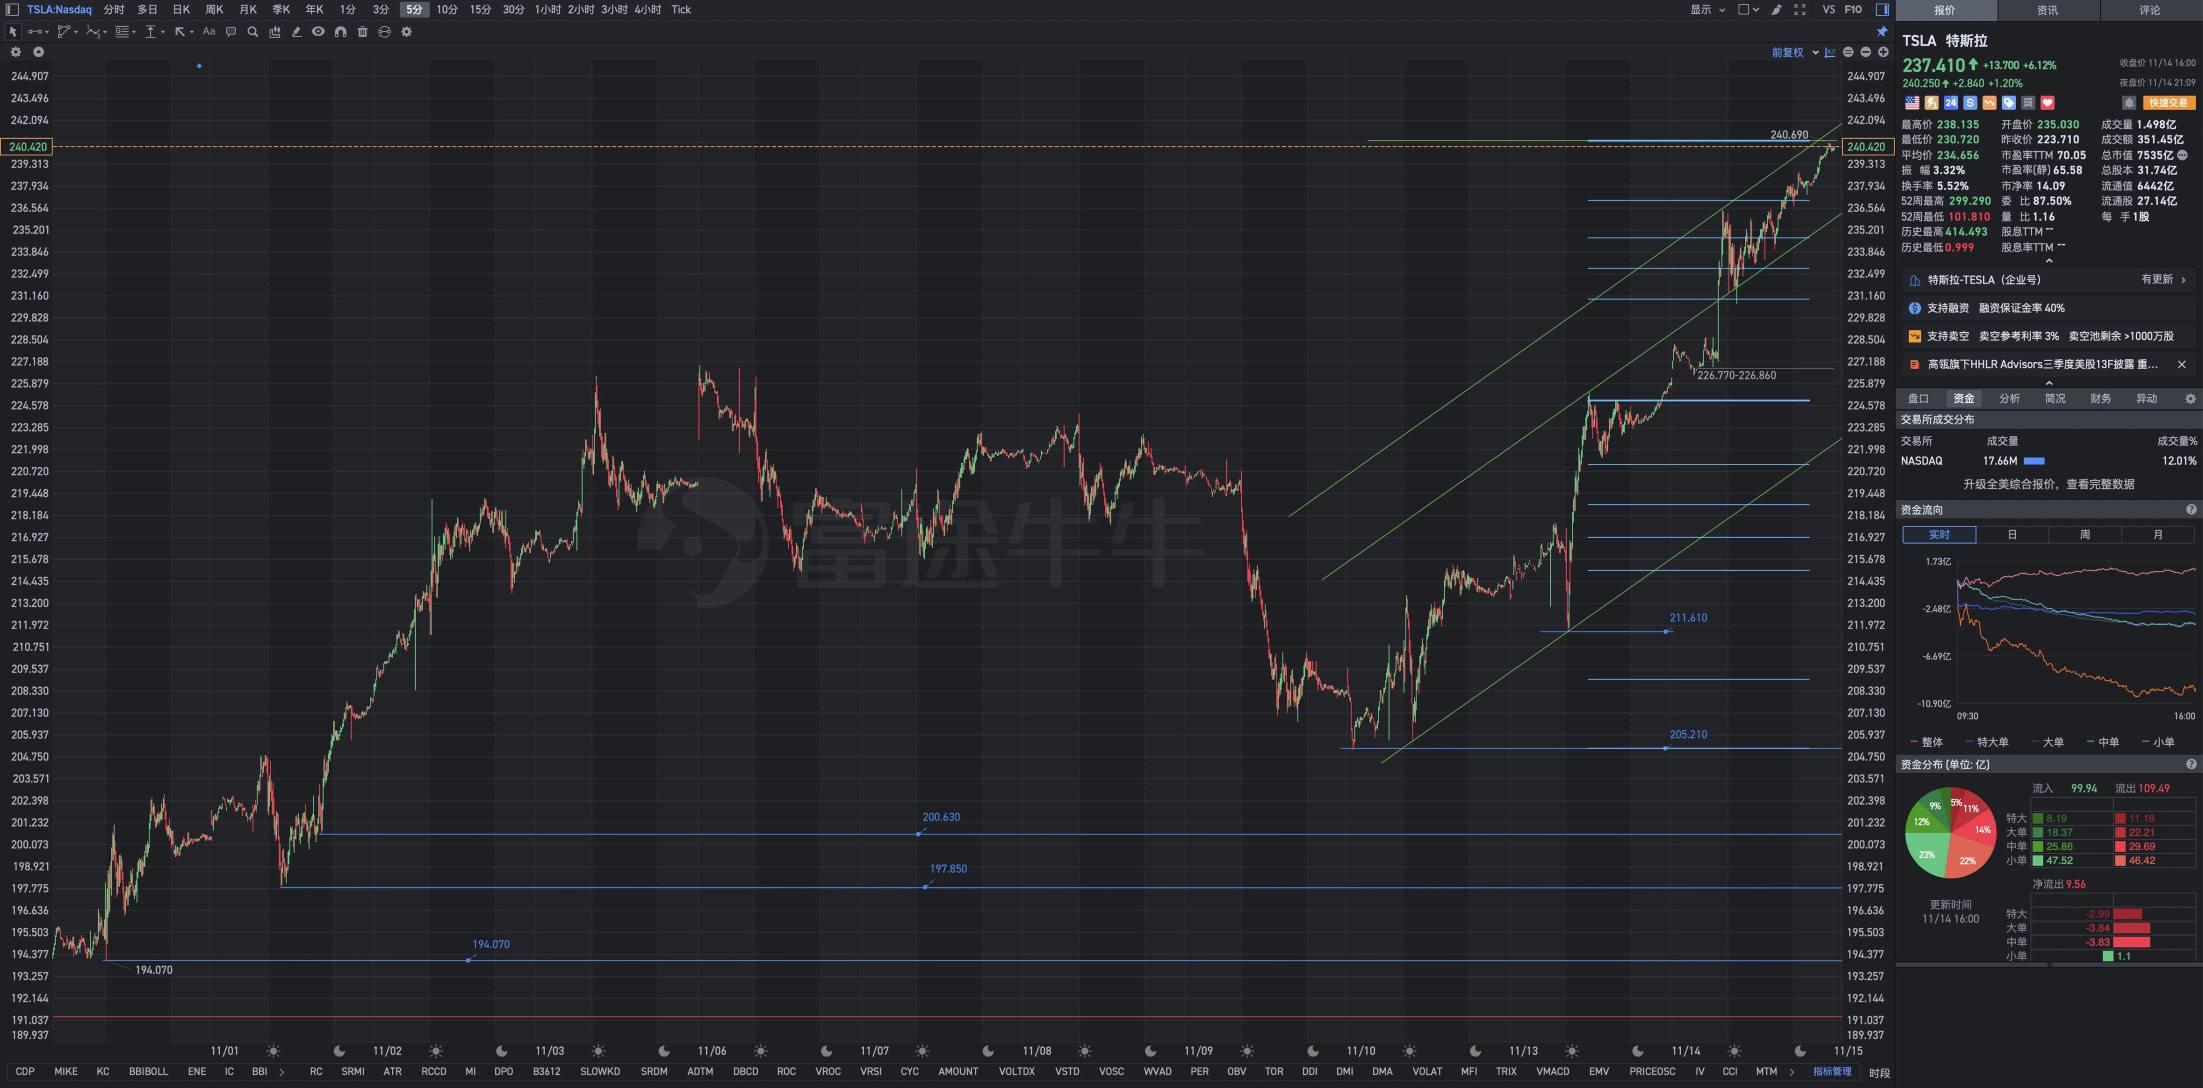This screenshot has width=2203, height=1088.
Task: Select 月 capital flow period
Action: (x=2158, y=535)
